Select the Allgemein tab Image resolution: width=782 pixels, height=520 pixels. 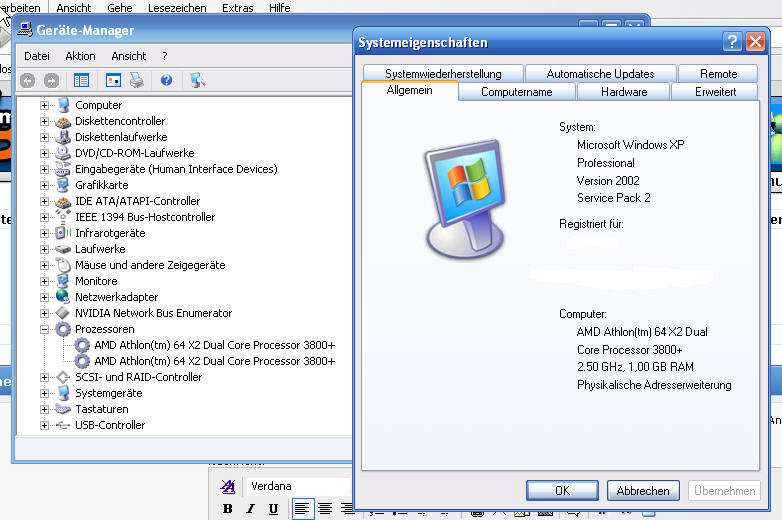(x=409, y=90)
